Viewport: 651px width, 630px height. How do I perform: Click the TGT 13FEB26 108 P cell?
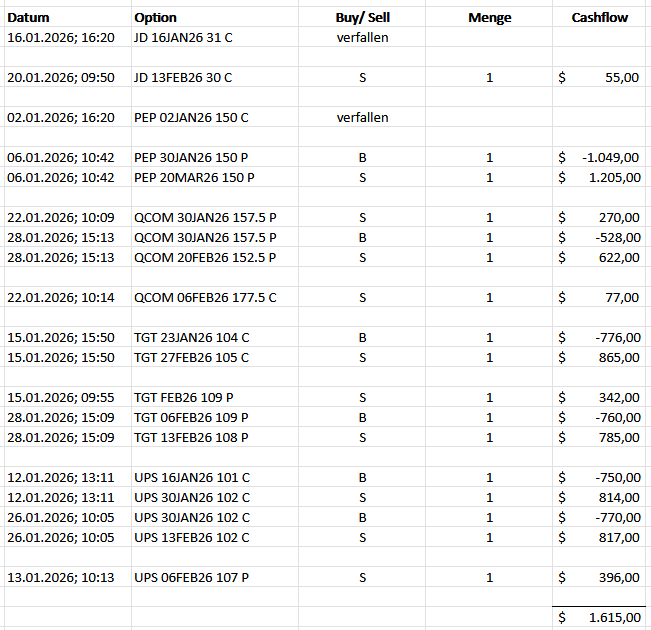coord(191,438)
